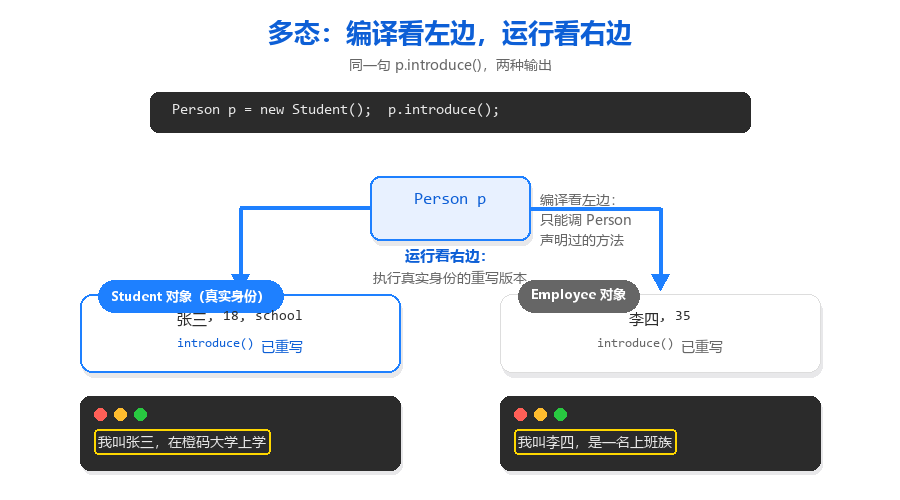The width and height of the screenshot is (900, 500).
Task: Click the 编译看左边: label
Action: 577,200
